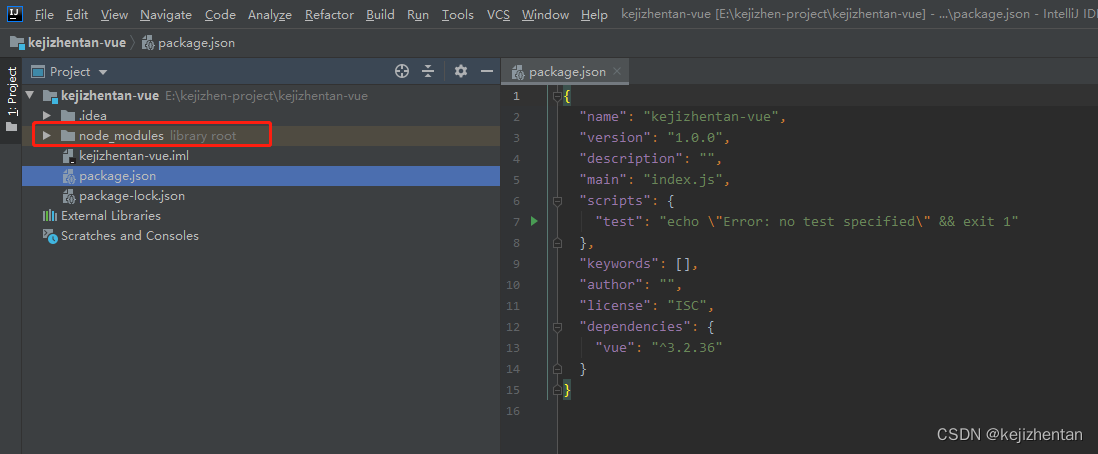Open the Build menu
1098x454 pixels.
click(x=380, y=14)
